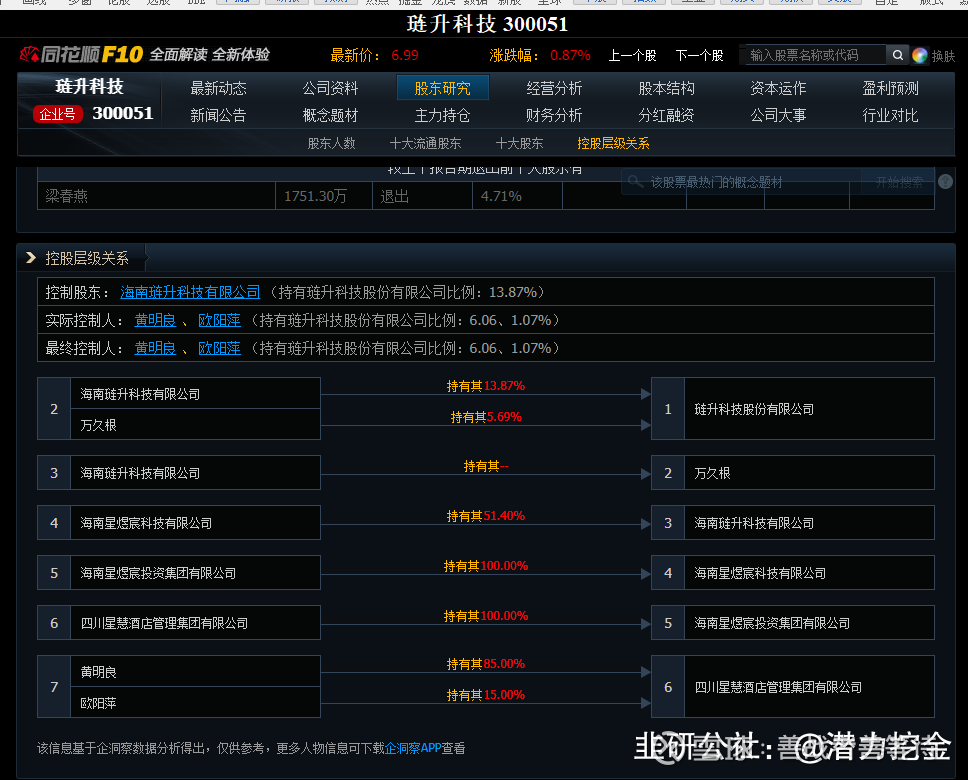968x780 pixels.
Task: Click the 1751.30万 cell
Action: click(x=323, y=196)
